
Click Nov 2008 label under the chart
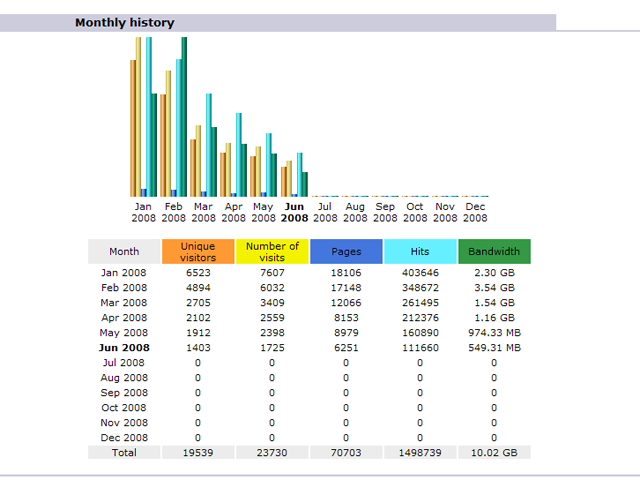click(x=445, y=212)
